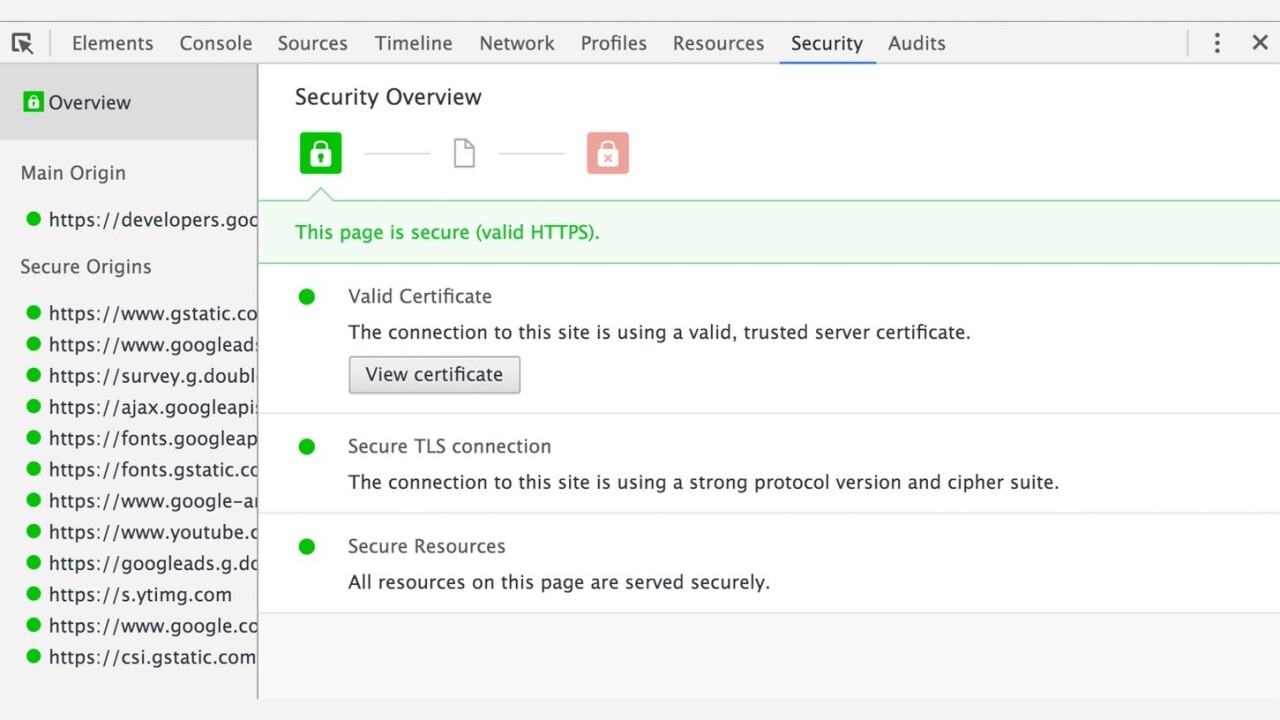Select the Overview item in sidebar
The width and height of the screenshot is (1280, 720).
point(89,103)
